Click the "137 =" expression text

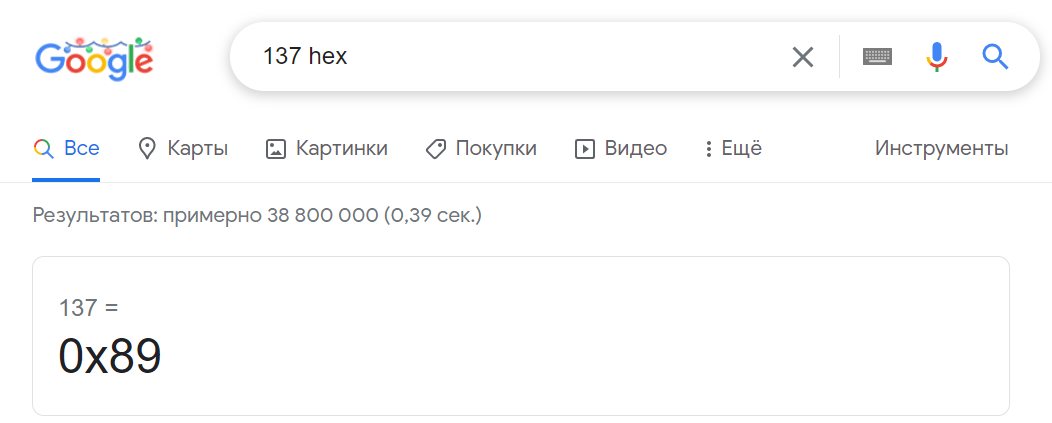tap(89, 308)
